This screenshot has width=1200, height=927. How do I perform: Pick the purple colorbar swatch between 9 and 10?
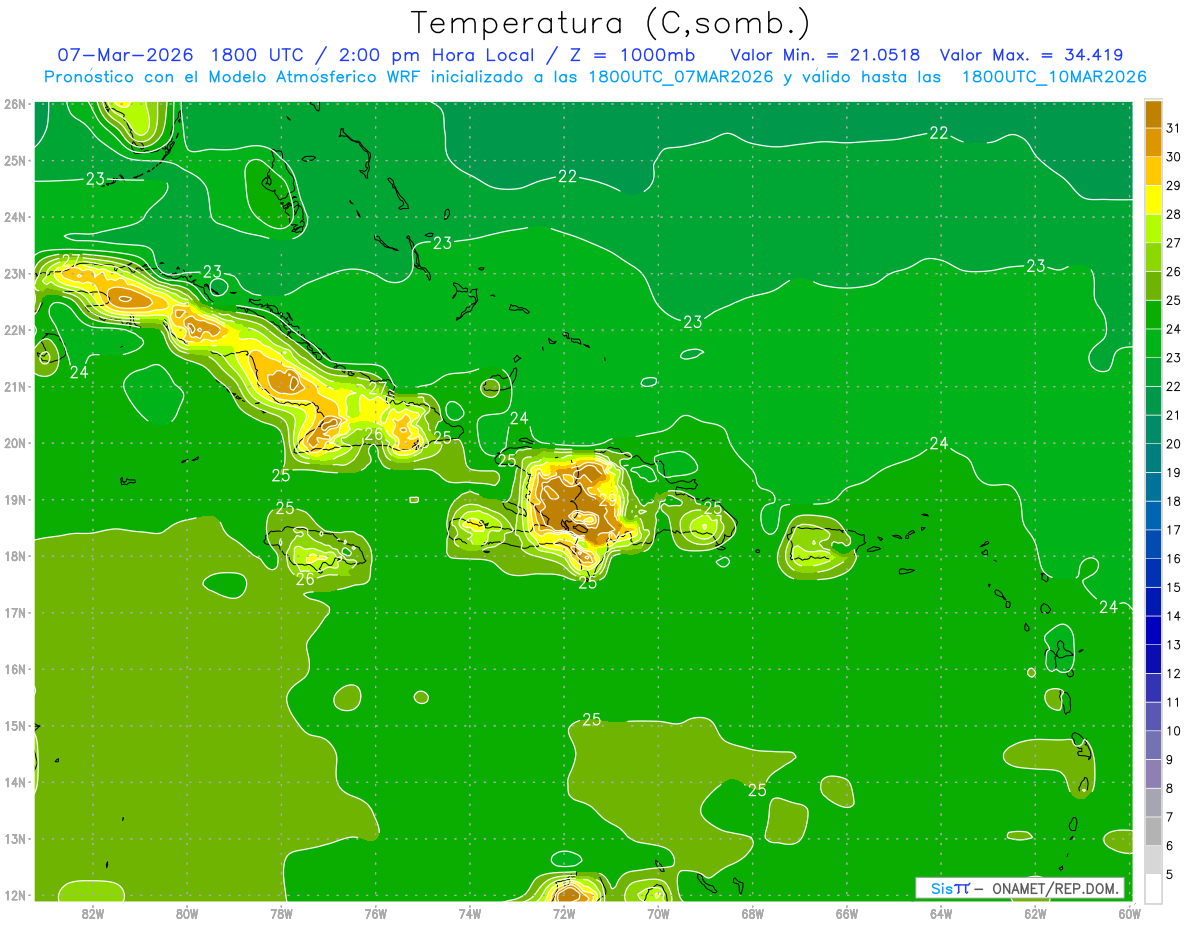[1153, 745]
